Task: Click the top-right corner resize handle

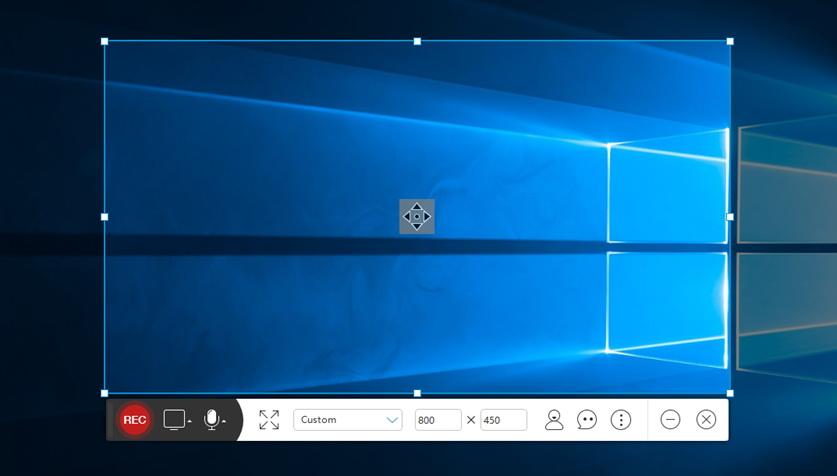Action: point(730,42)
